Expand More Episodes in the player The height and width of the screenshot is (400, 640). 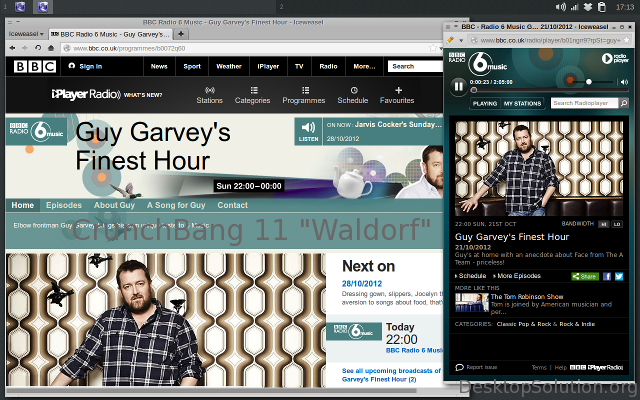click(x=517, y=276)
